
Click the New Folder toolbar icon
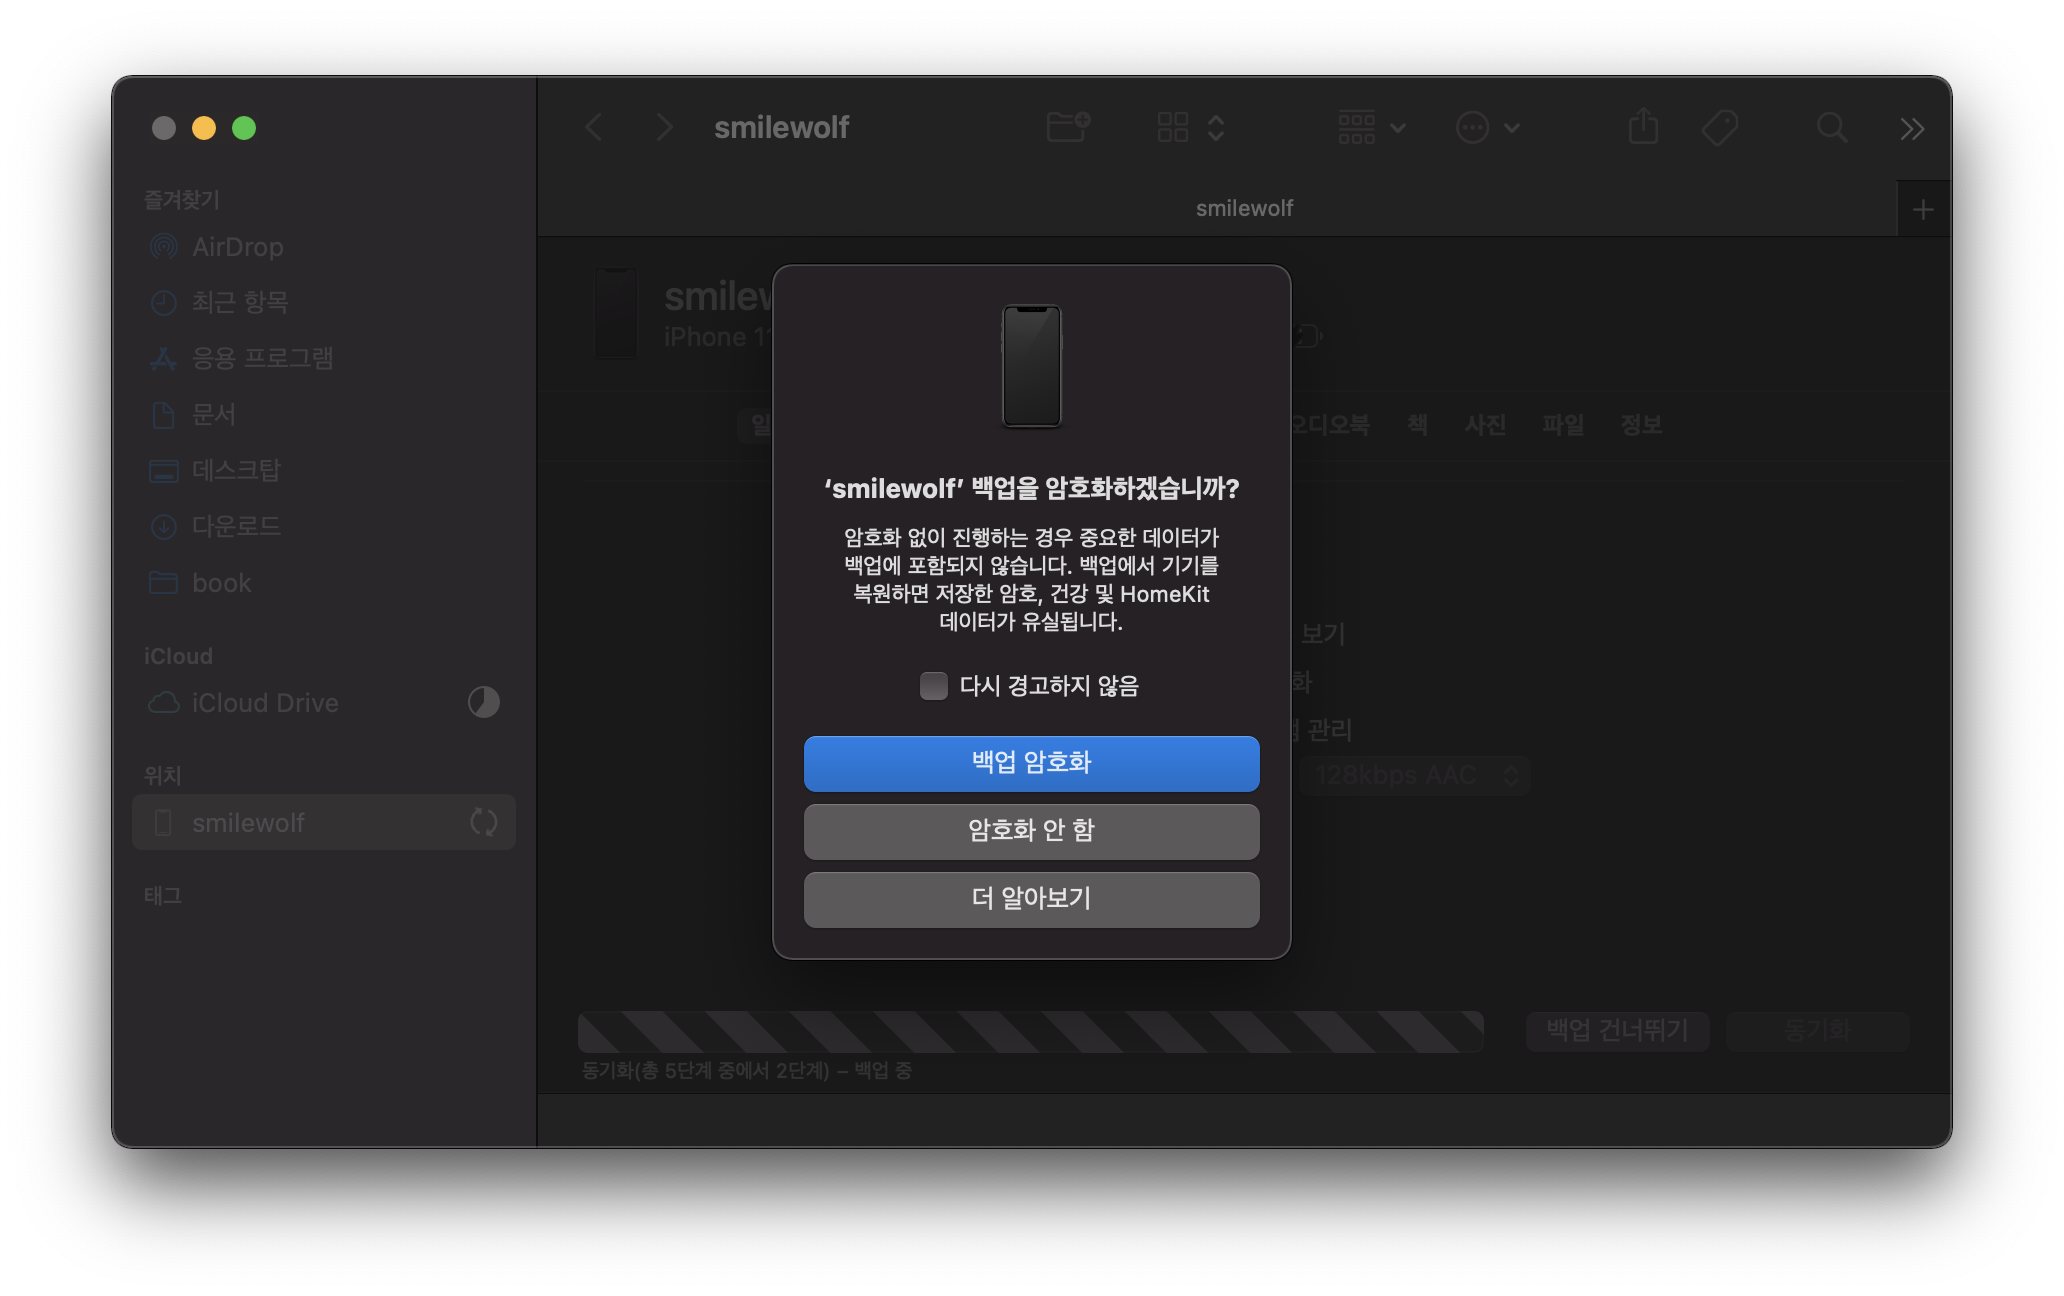coord(1067,127)
